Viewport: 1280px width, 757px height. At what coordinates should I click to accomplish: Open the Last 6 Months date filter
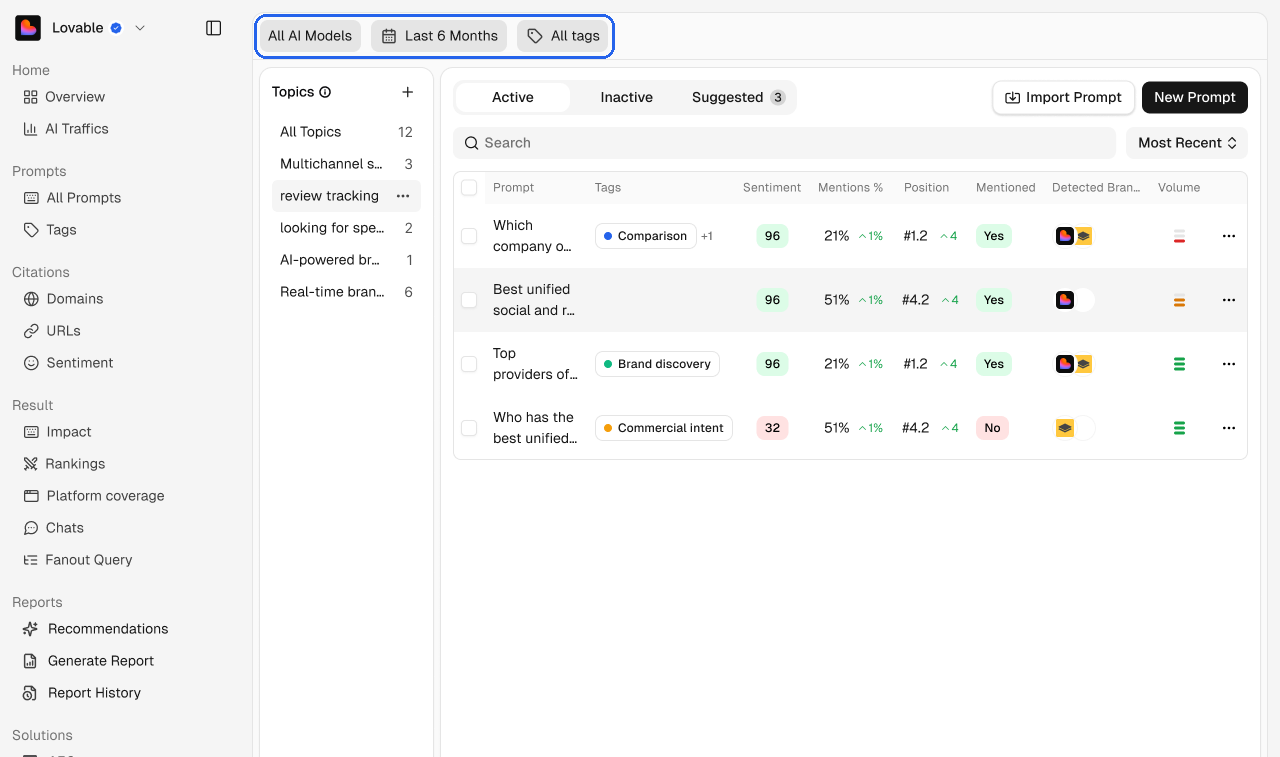pos(439,36)
